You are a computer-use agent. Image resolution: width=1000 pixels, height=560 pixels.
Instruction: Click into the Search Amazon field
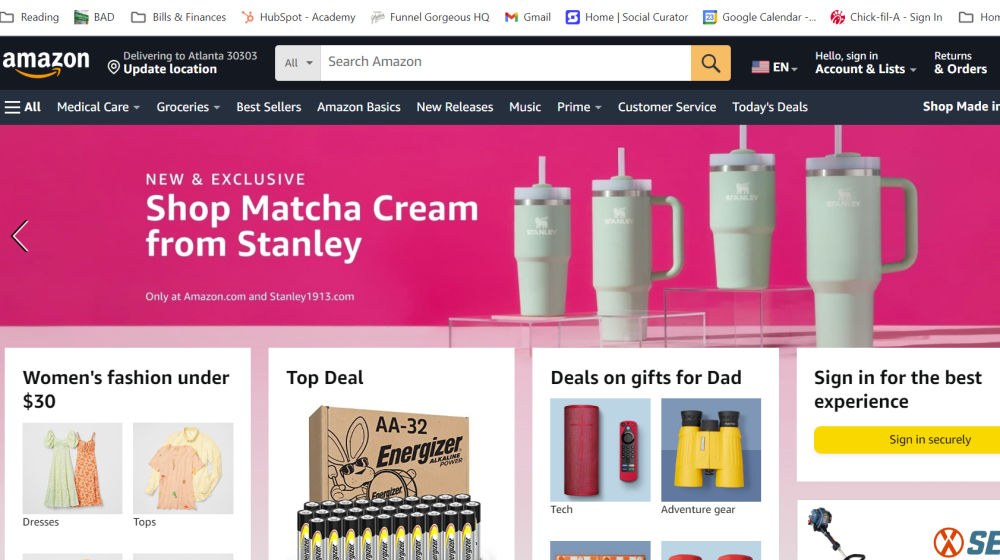506,63
